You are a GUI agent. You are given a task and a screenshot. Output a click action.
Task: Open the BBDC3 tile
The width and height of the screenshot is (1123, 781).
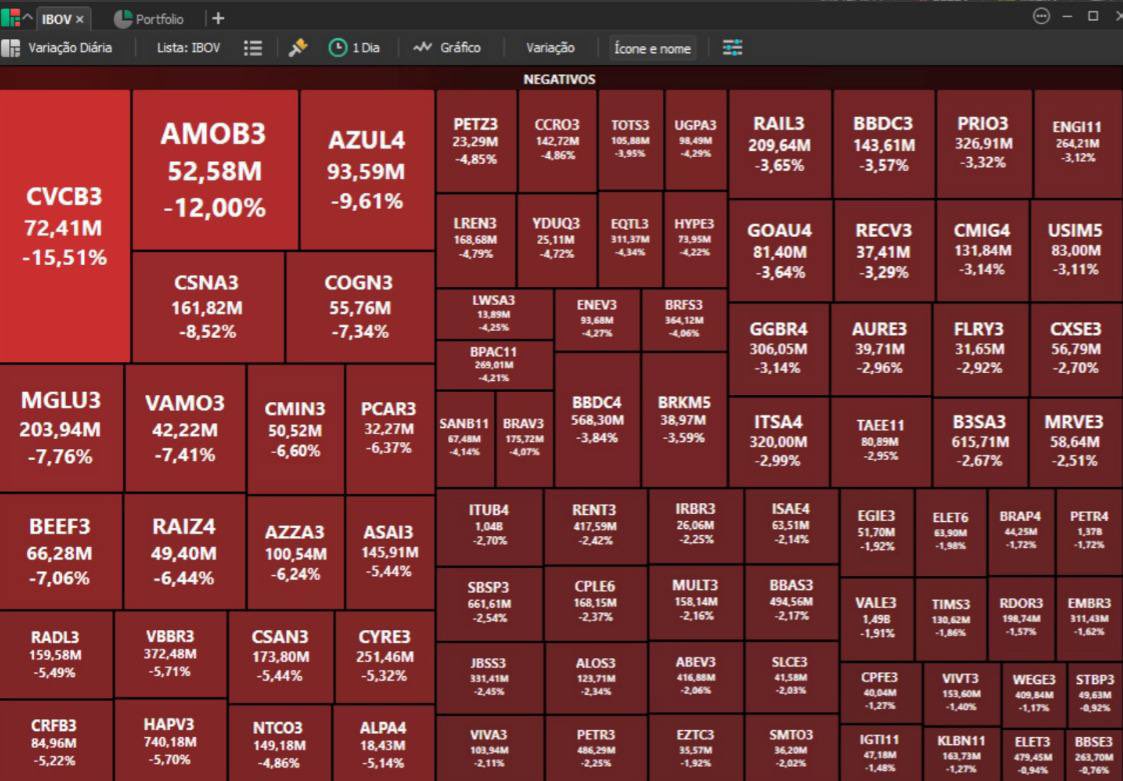pyautogui.click(x=884, y=144)
